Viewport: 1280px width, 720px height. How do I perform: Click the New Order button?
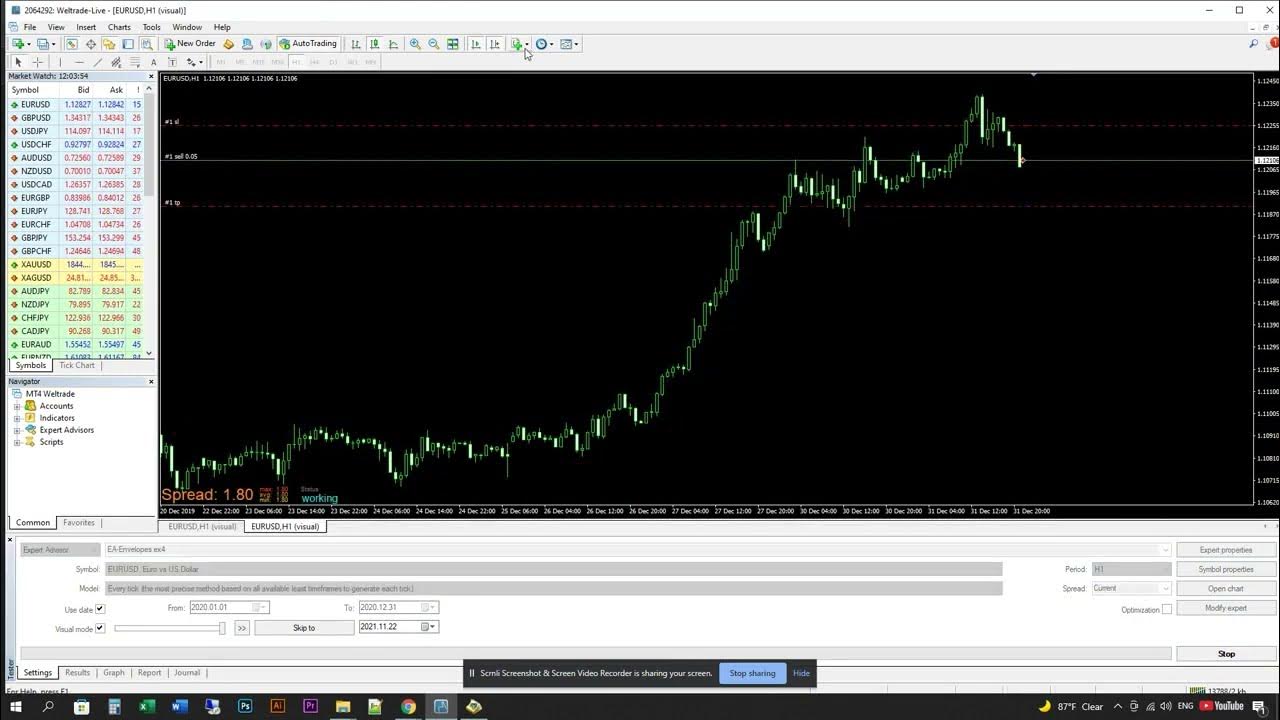(190, 44)
